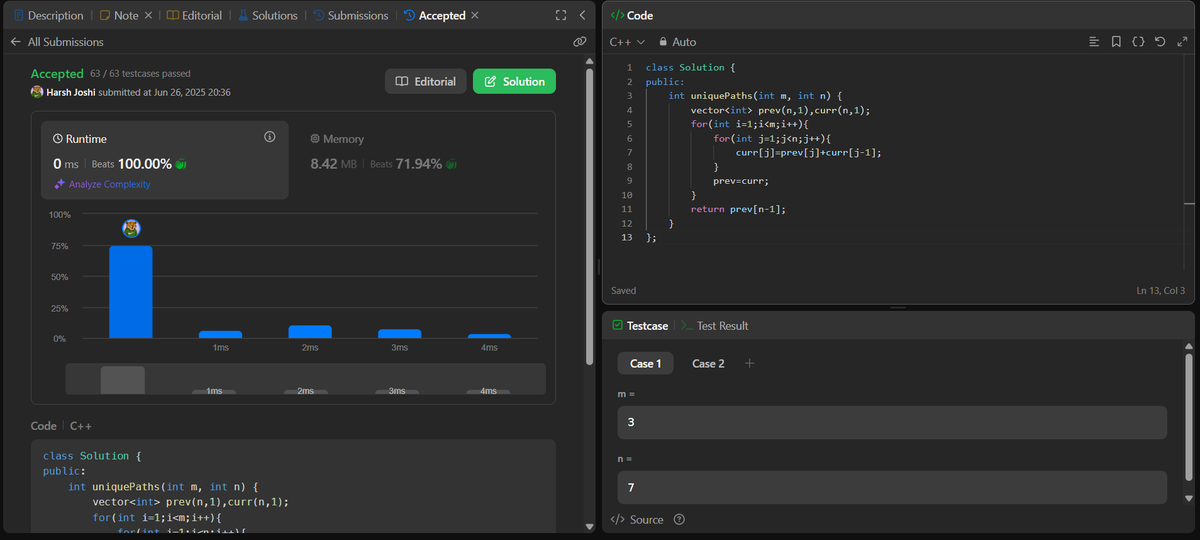Screen dimensions: 1200x540
Task: Click the 4ms bar in runtime chart
Action: pyautogui.click(x=489, y=336)
